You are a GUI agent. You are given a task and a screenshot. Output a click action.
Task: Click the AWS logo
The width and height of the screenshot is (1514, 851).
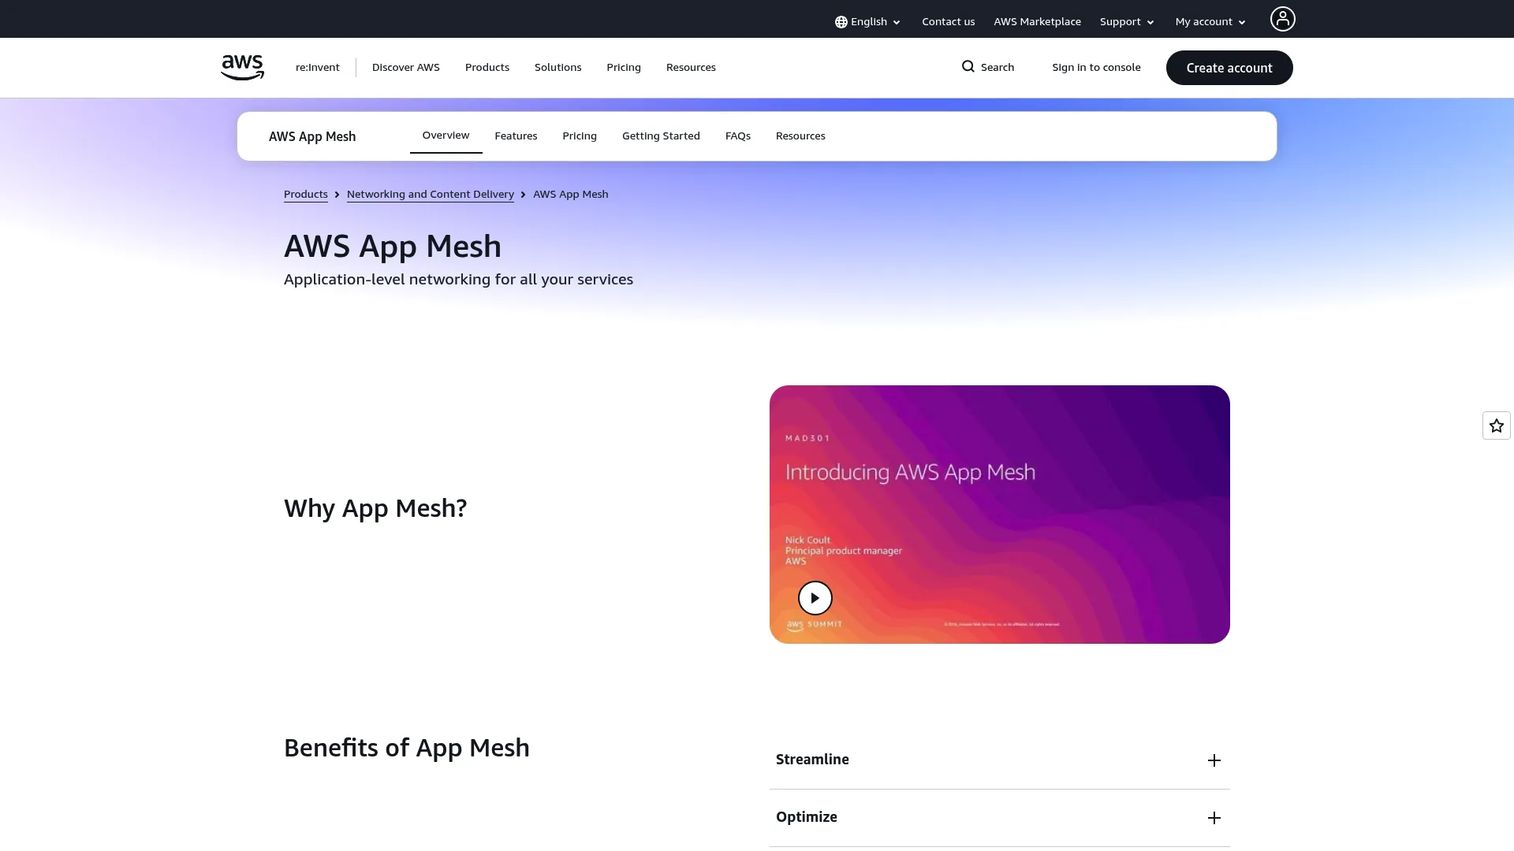coord(242,67)
